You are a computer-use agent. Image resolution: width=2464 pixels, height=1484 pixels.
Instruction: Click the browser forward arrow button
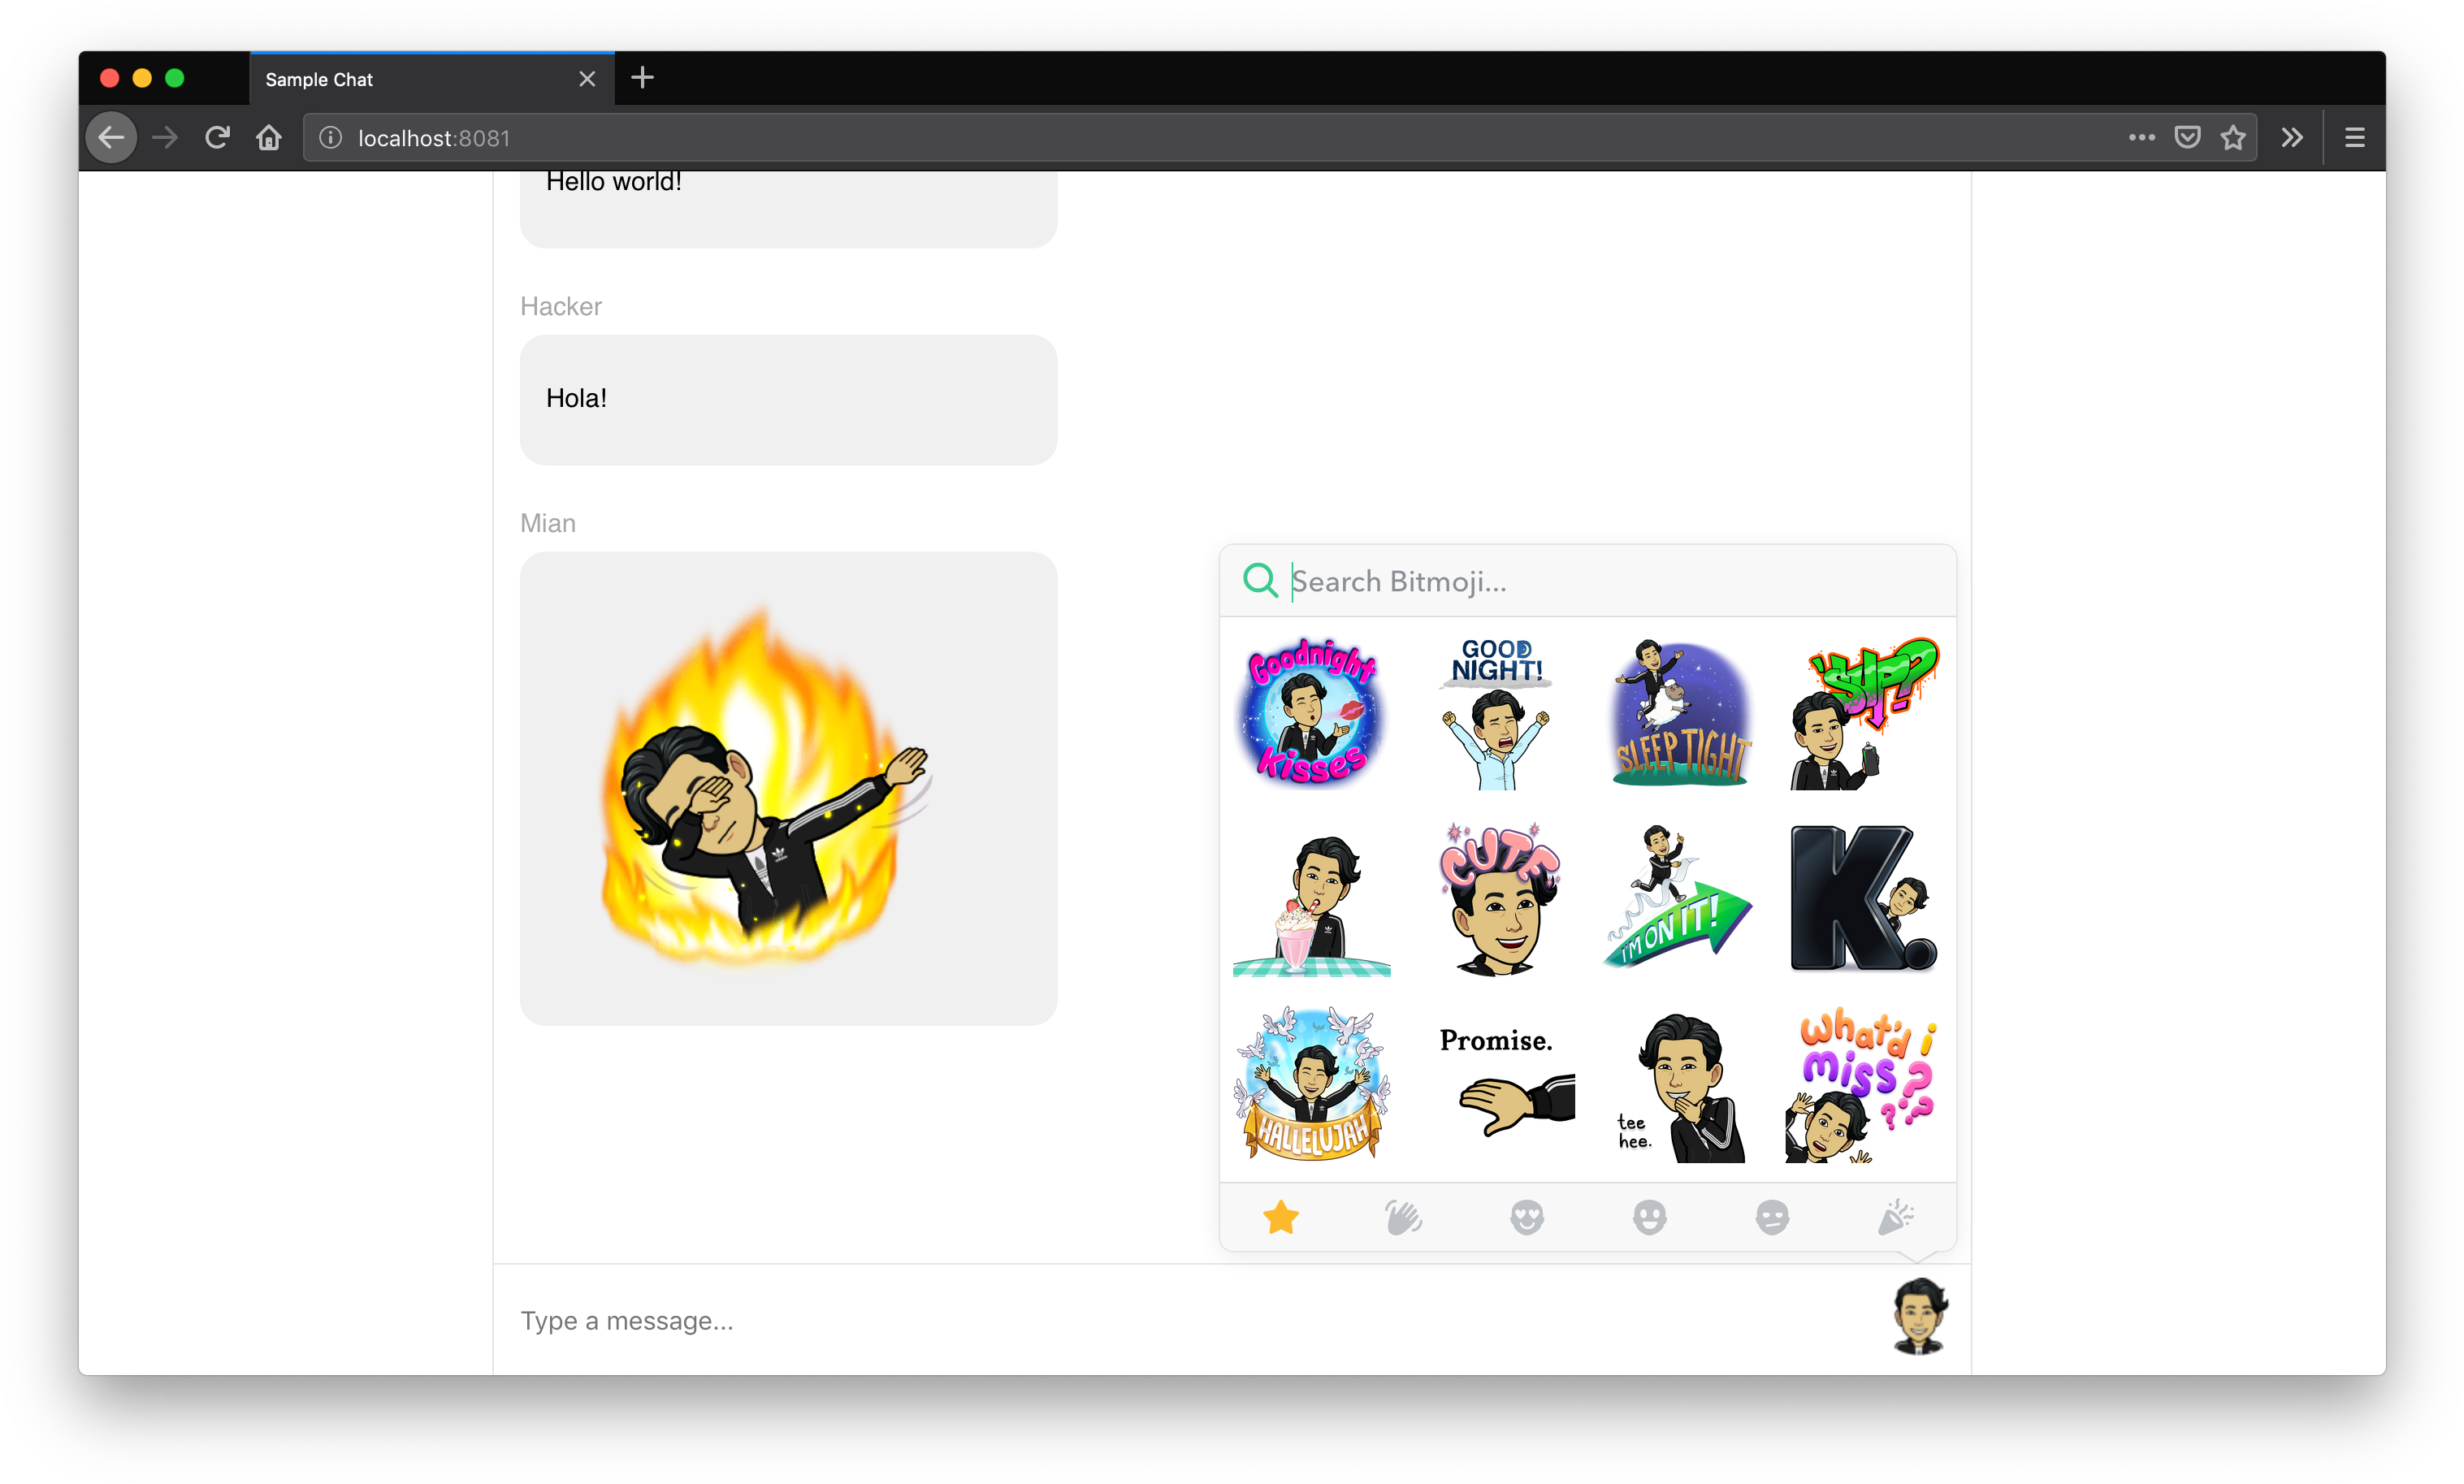165,137
